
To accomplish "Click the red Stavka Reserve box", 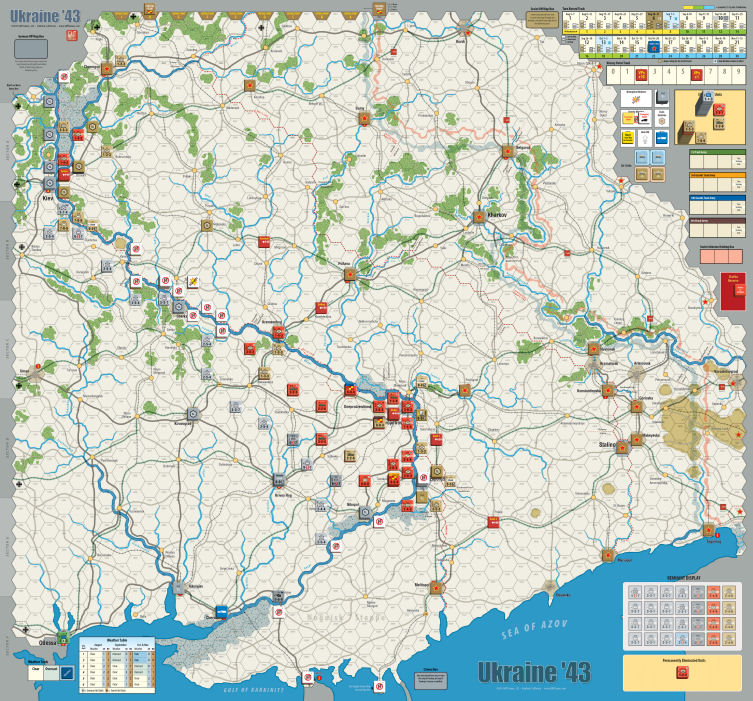I will (x=733, y=291).
